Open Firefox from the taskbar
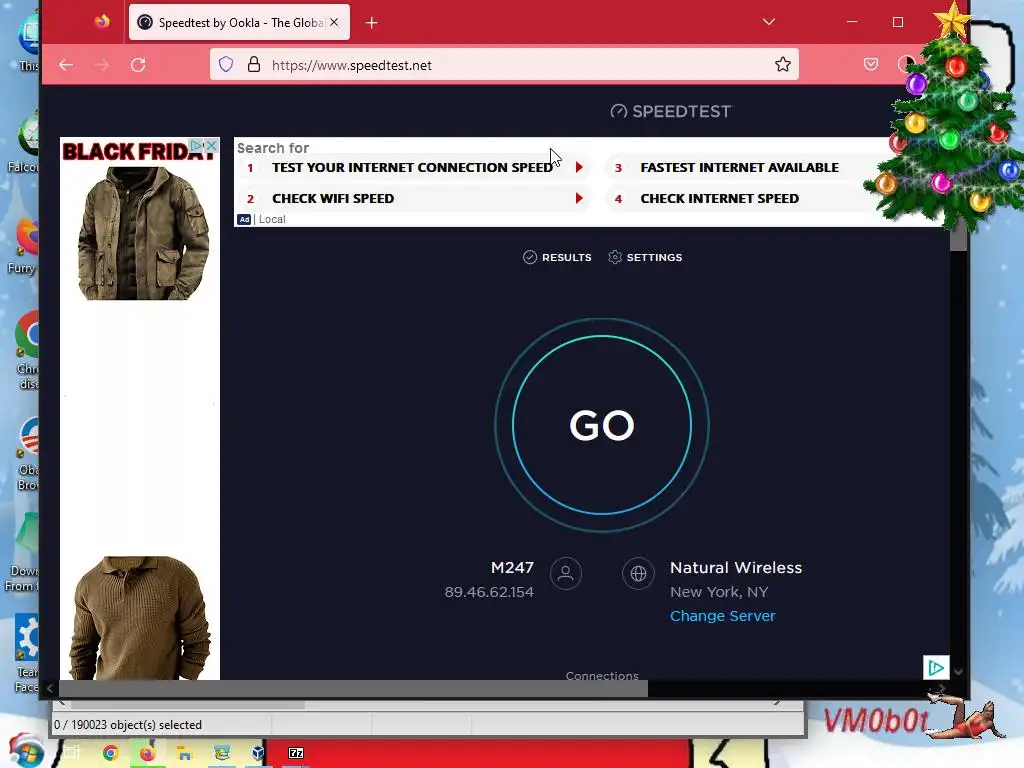Image resolution: width=1024 pixels, height=768 pixels. click(148, 753)
